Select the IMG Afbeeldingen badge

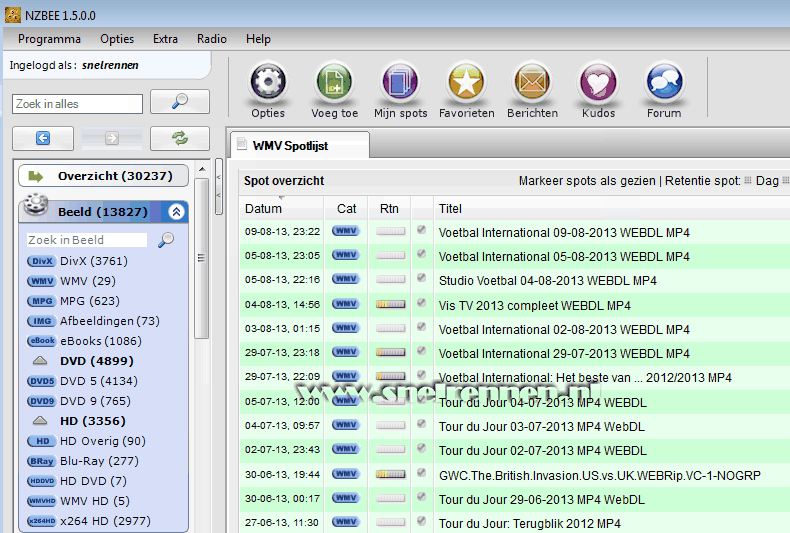click(x=41, y=321)
